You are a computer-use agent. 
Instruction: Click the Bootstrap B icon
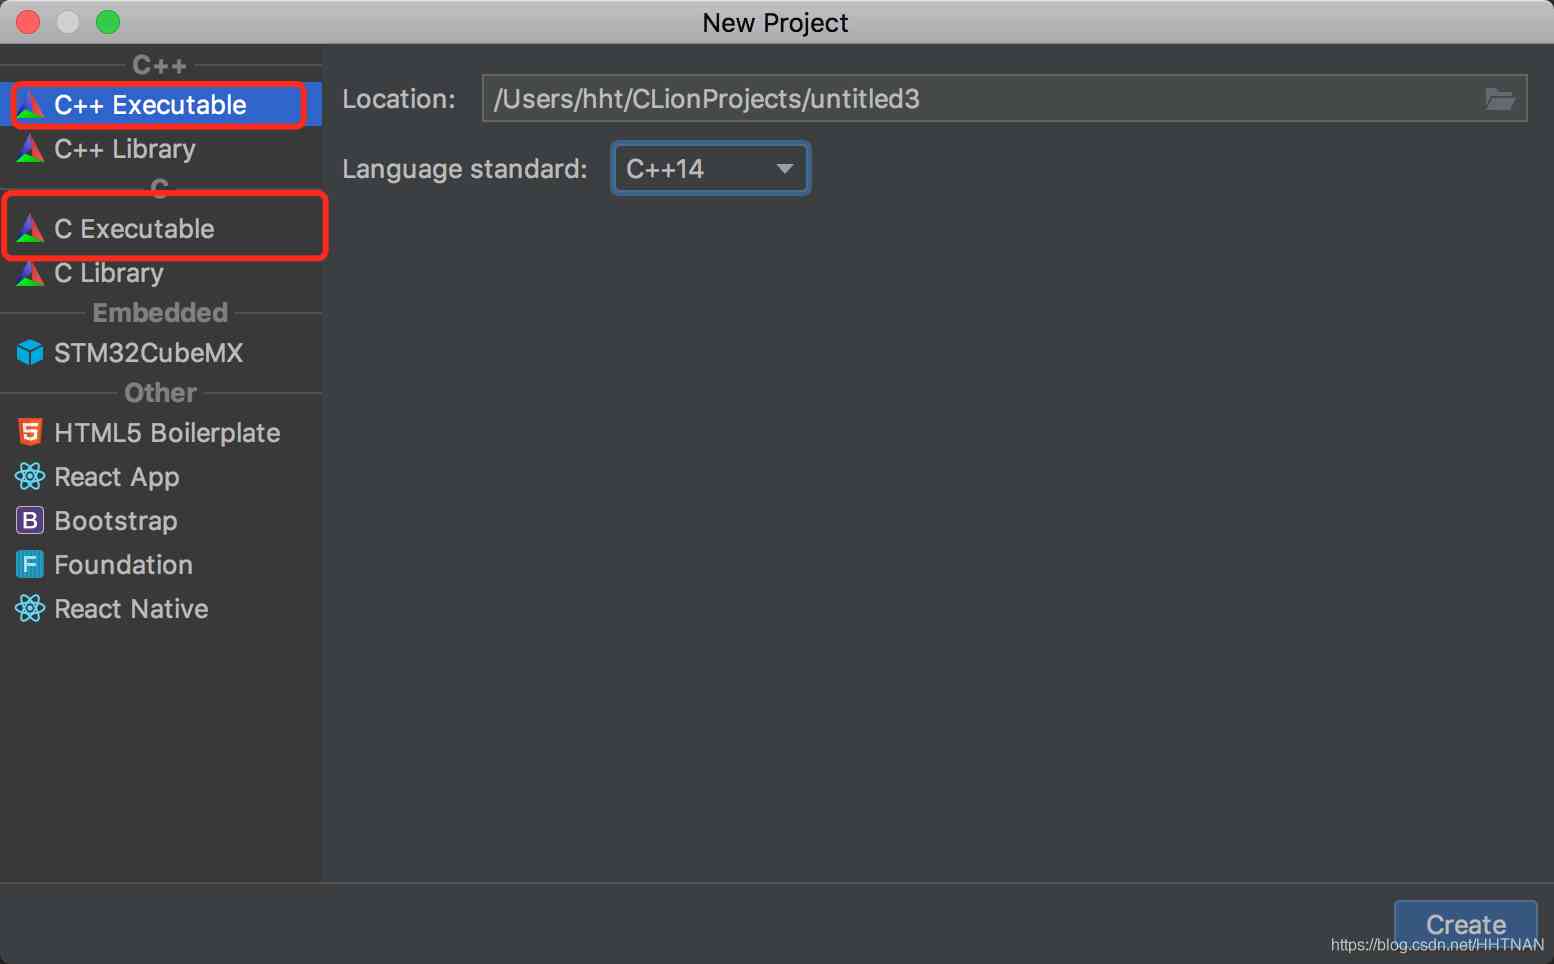click(x=31, y=521)
